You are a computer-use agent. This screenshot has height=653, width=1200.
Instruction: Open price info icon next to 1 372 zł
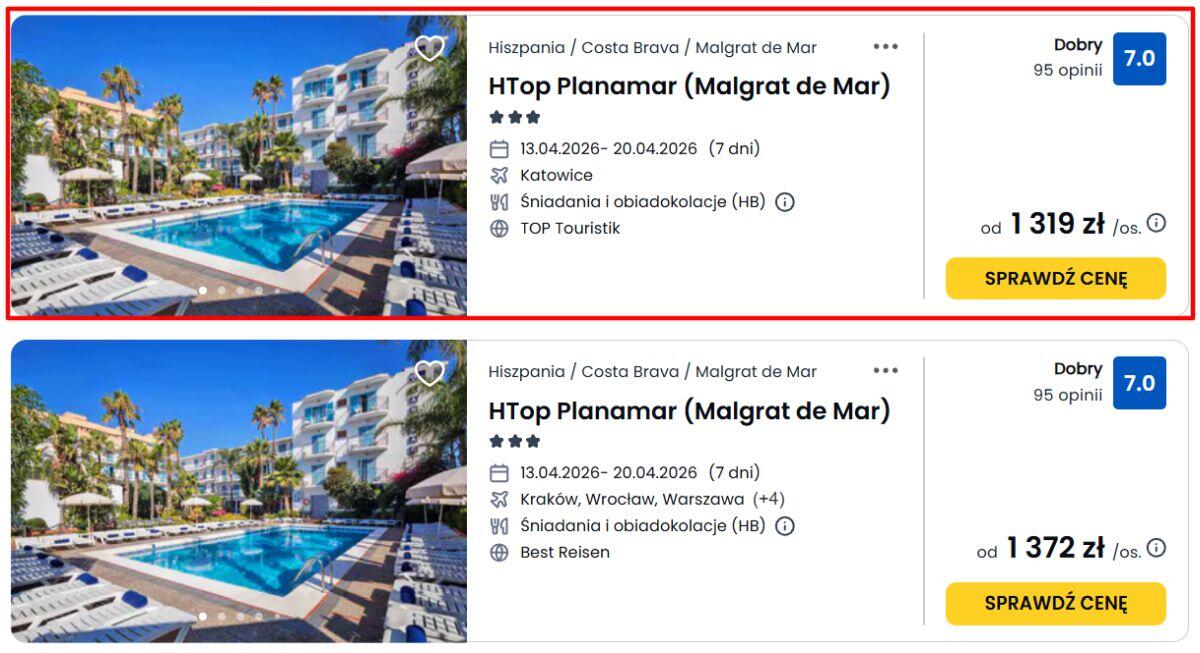pyautogui.click(x=1156, y=548)
